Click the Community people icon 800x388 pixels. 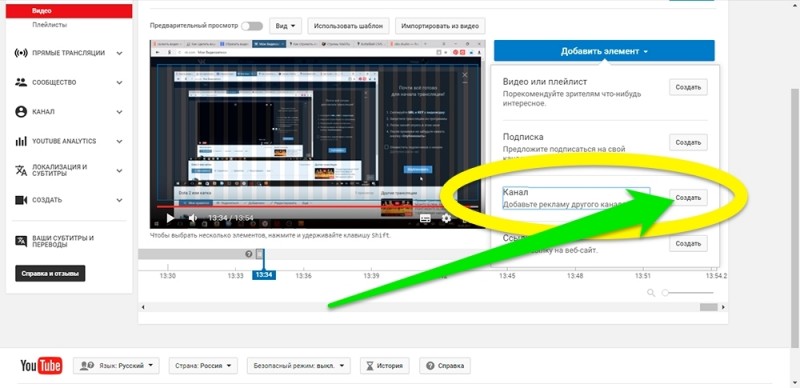point(21,82)
